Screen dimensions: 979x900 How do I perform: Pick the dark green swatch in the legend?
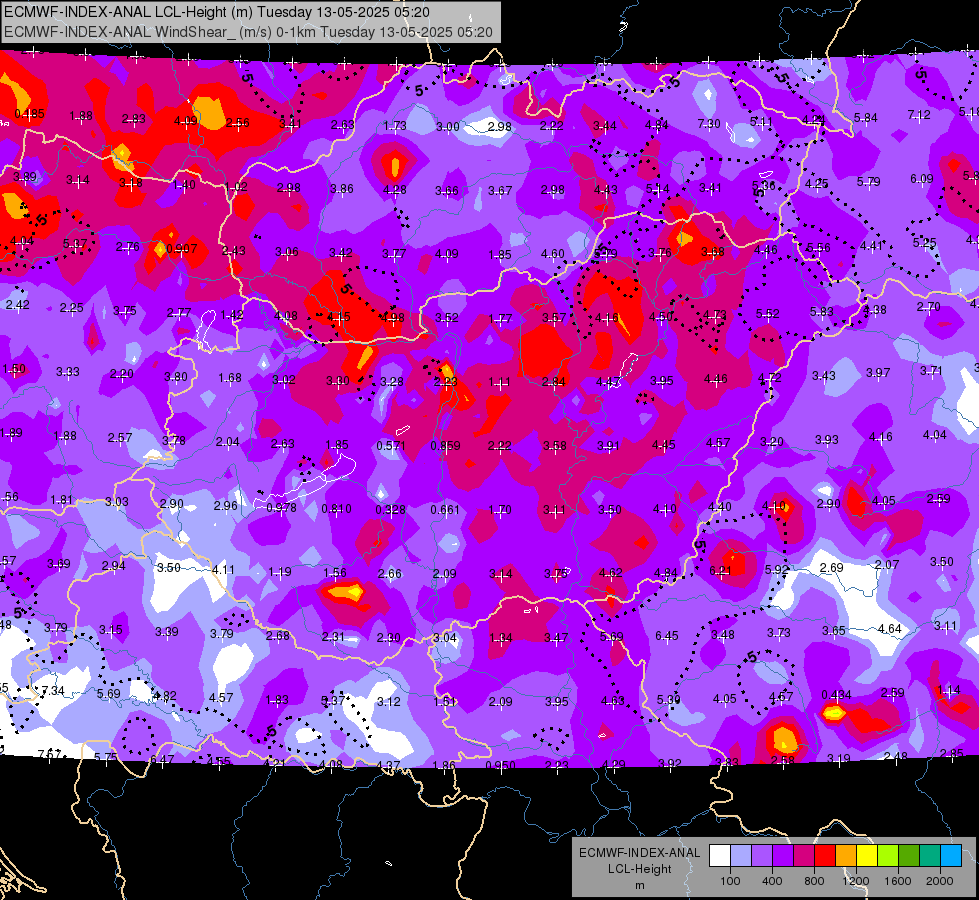(x=909, y=855)
